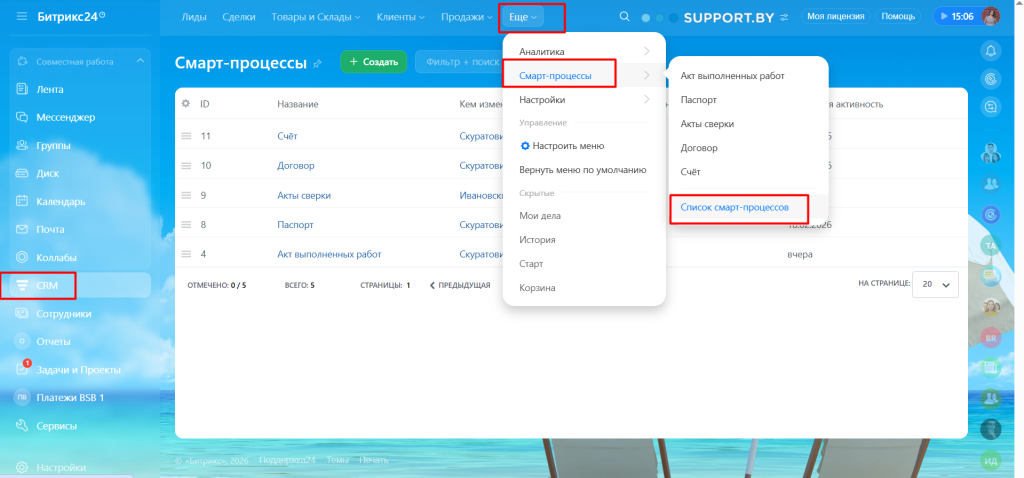1024x478 pixels.
Task: Open Мессенджер from the left sidebar
Action: (65, 117)
